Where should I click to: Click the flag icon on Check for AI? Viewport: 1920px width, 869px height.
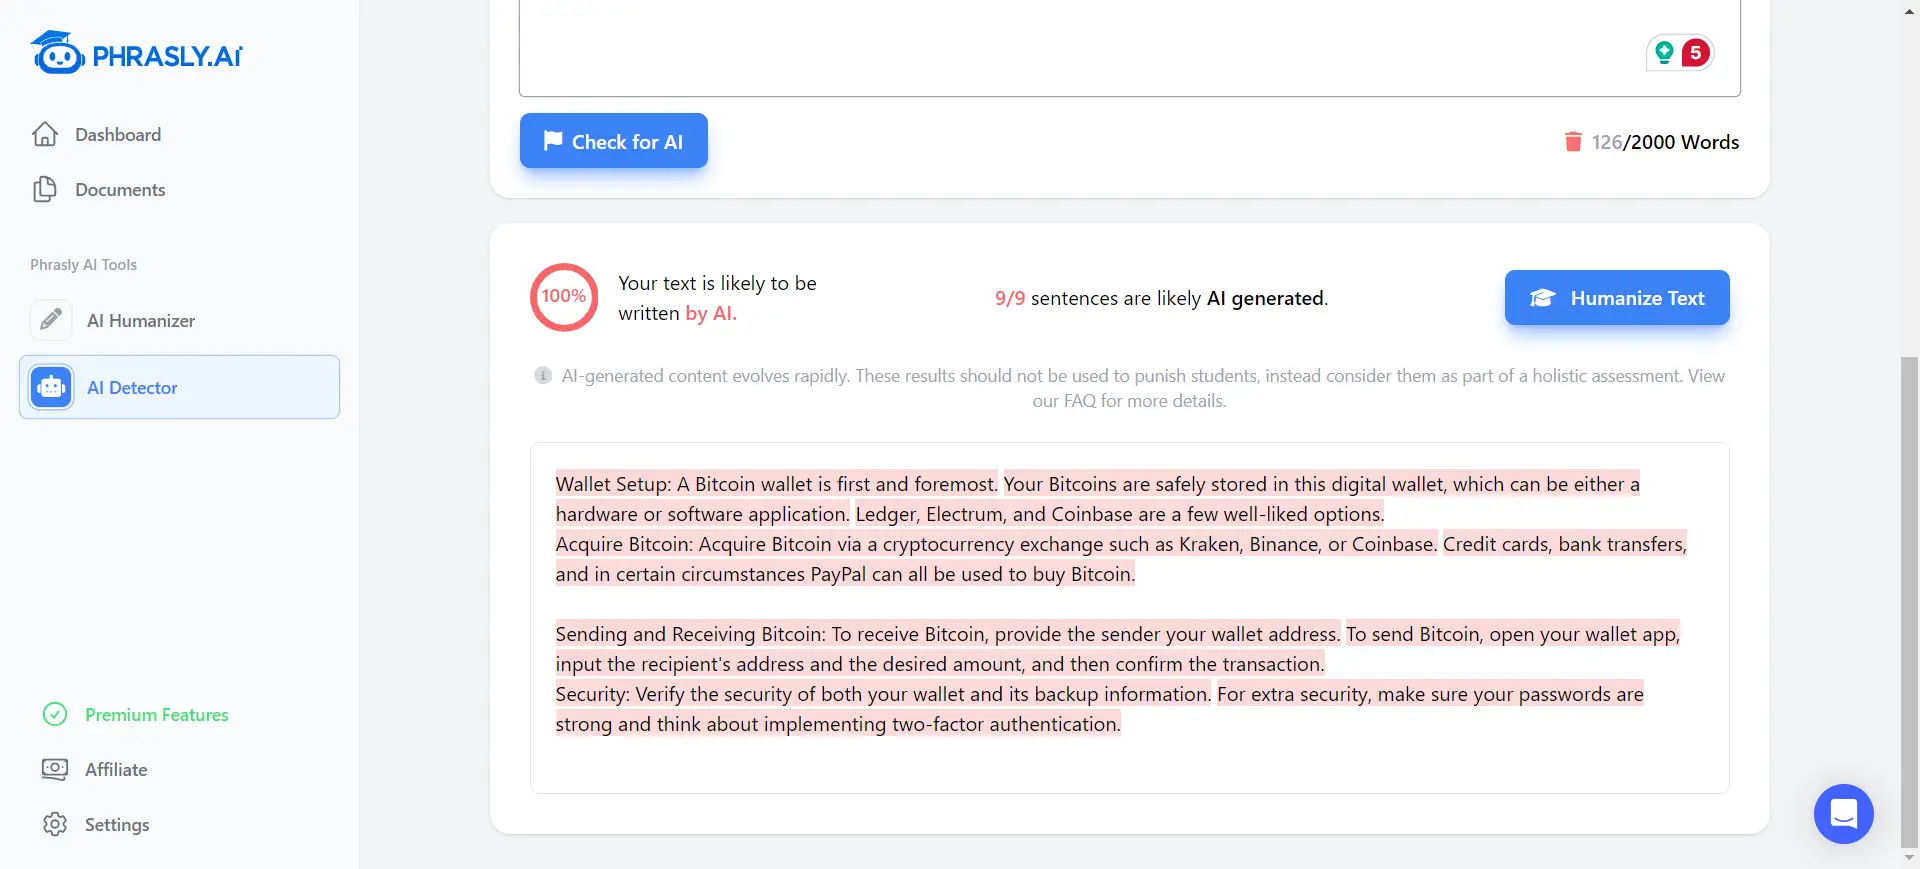click(x=553, y=141)
